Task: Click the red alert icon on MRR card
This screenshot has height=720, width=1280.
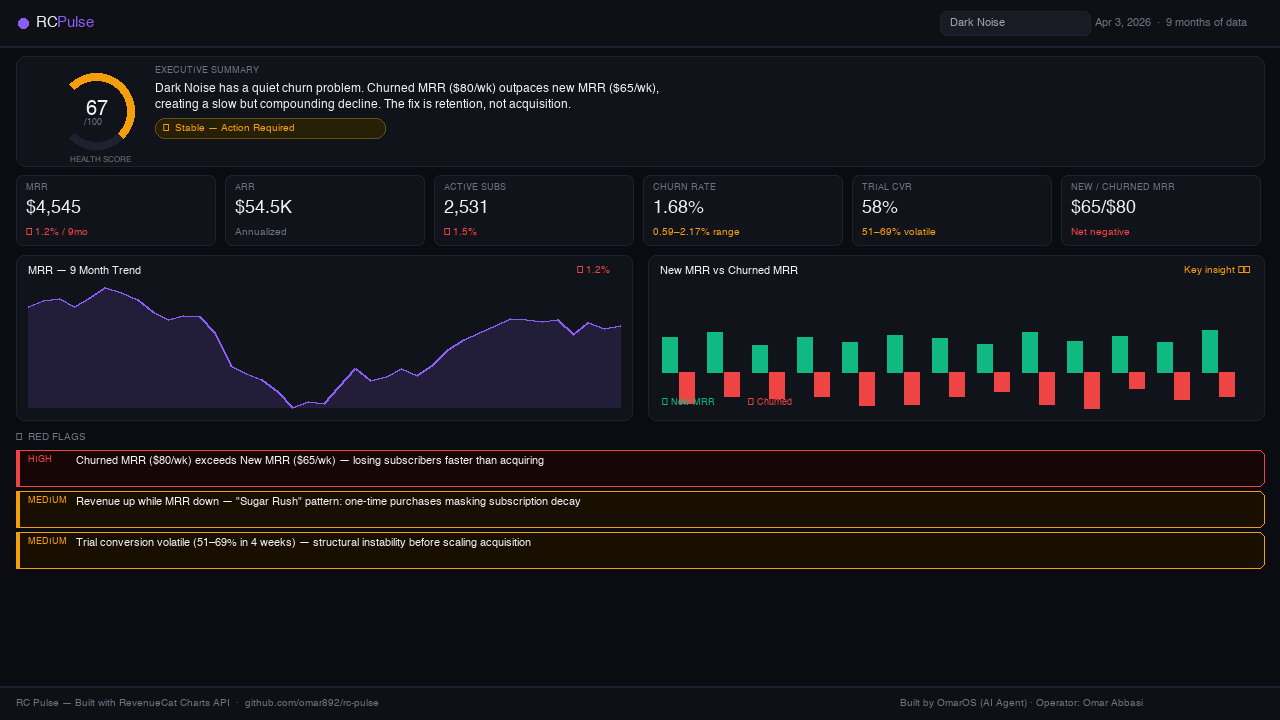Action: point(29,231)
